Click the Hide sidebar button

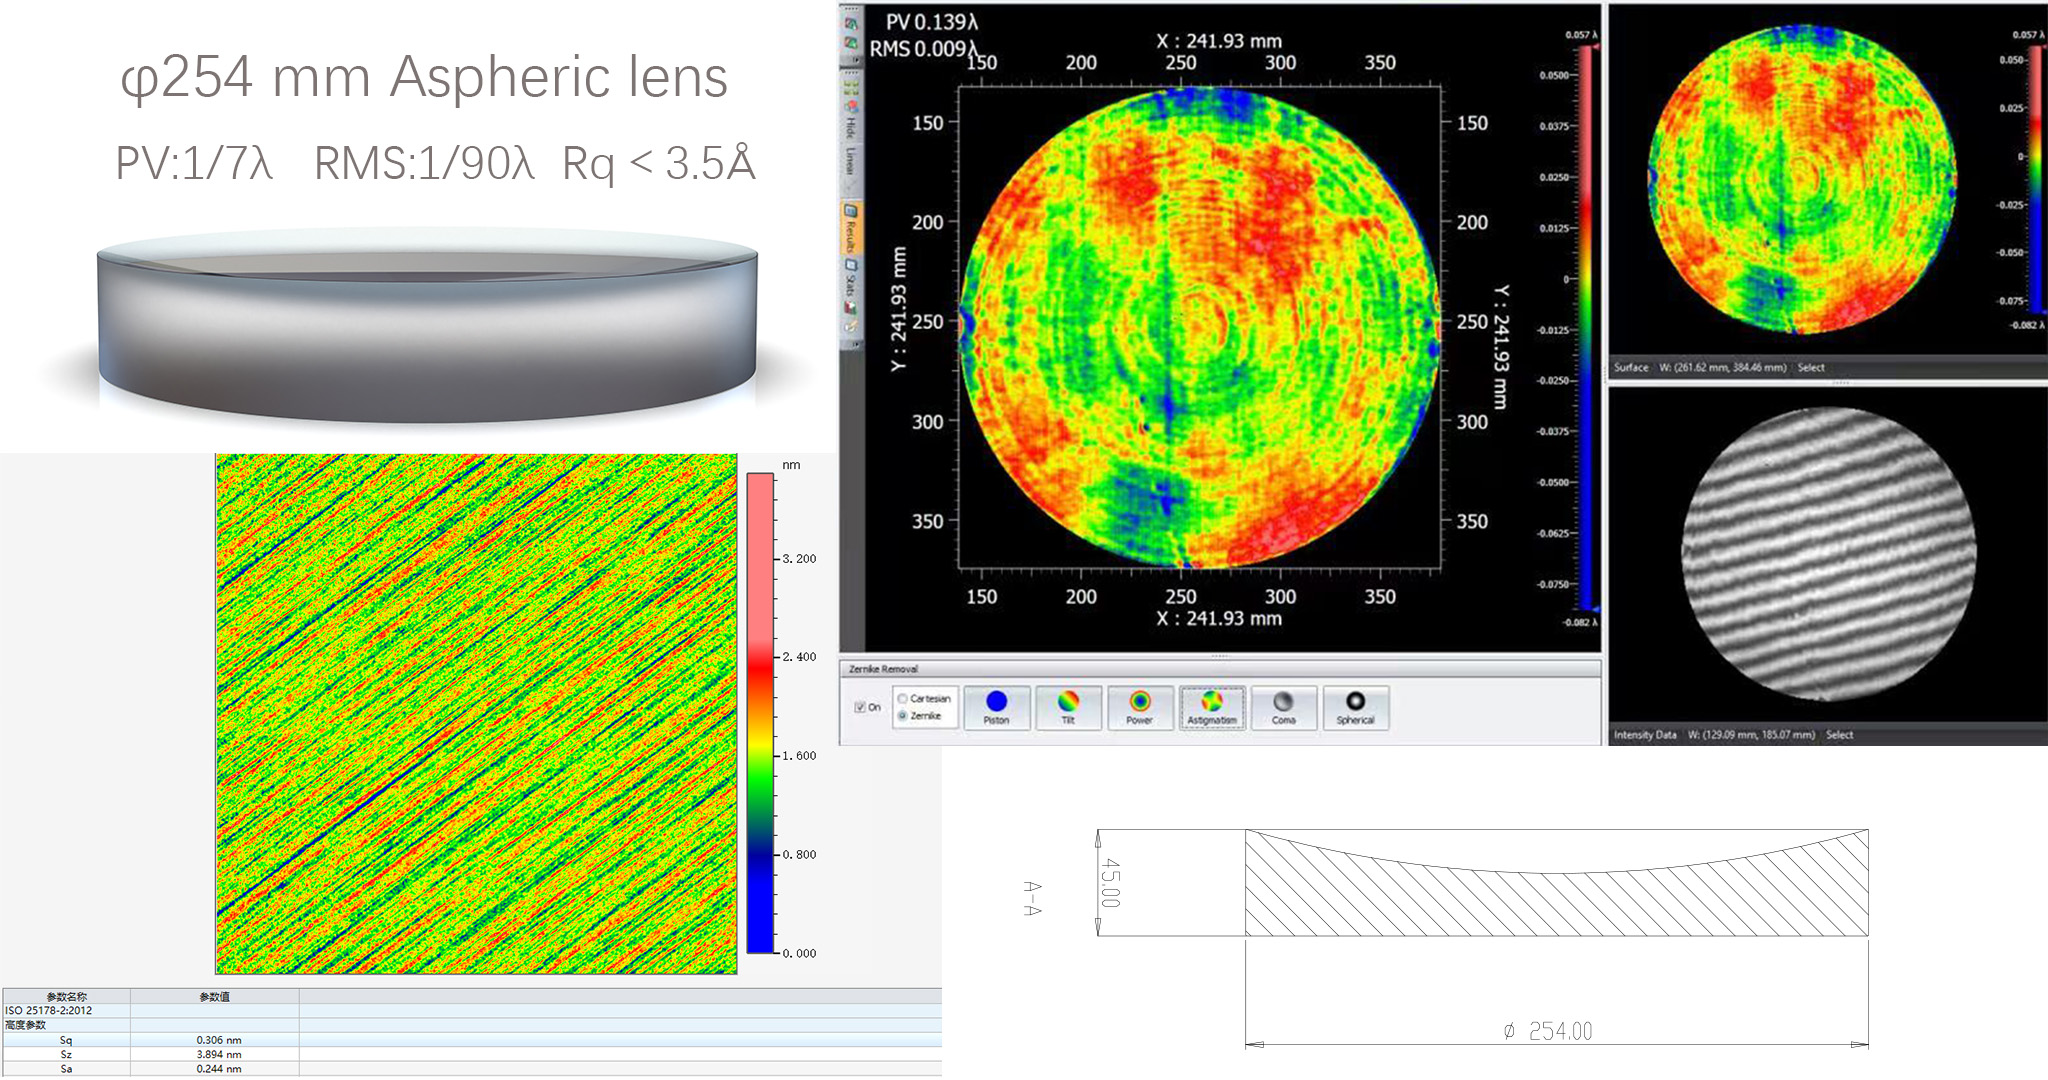tap(851, 127)
